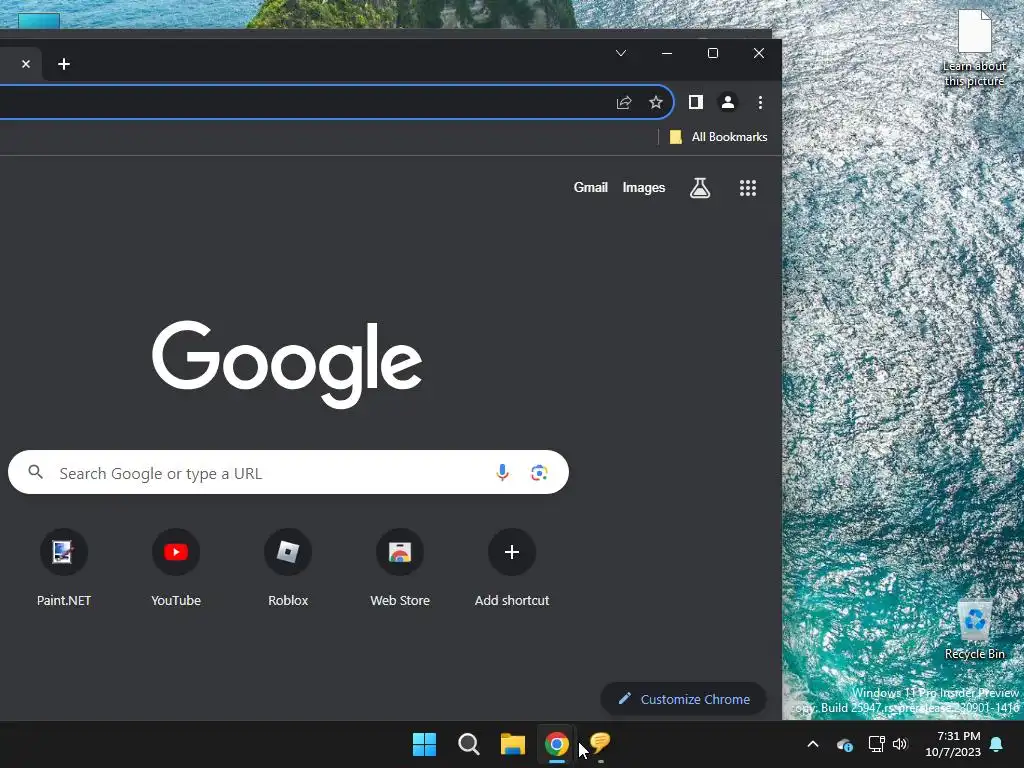
Task: Open the Web Store shortcut
Action: point(400,568)
